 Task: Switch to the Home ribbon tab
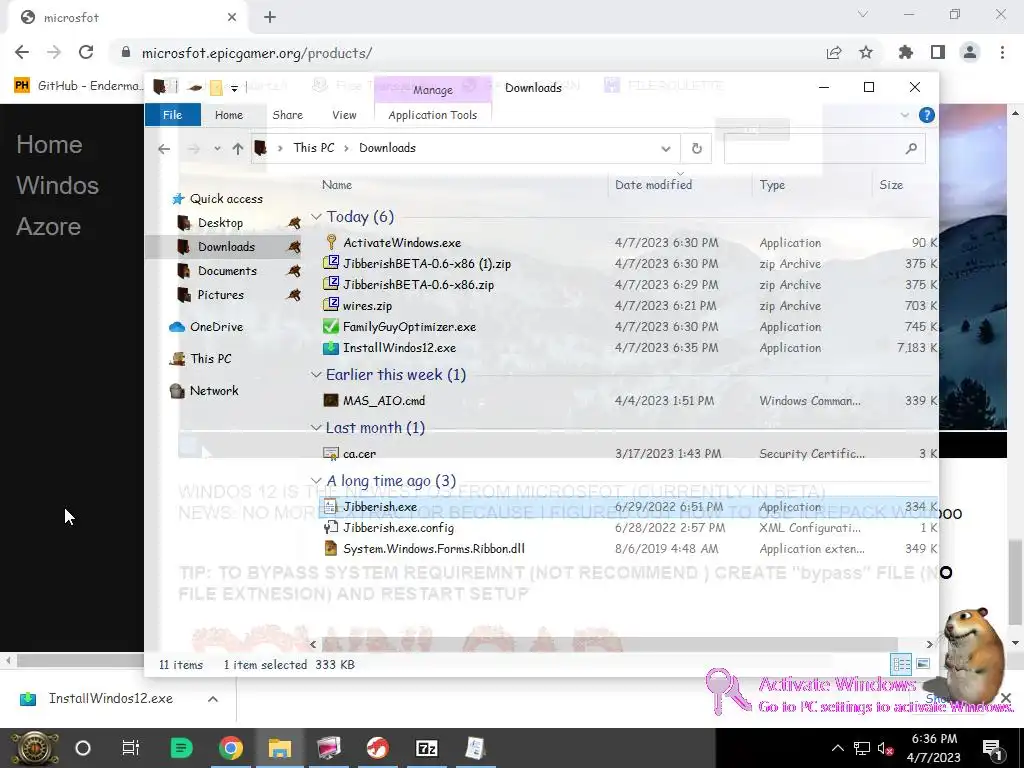229,115
